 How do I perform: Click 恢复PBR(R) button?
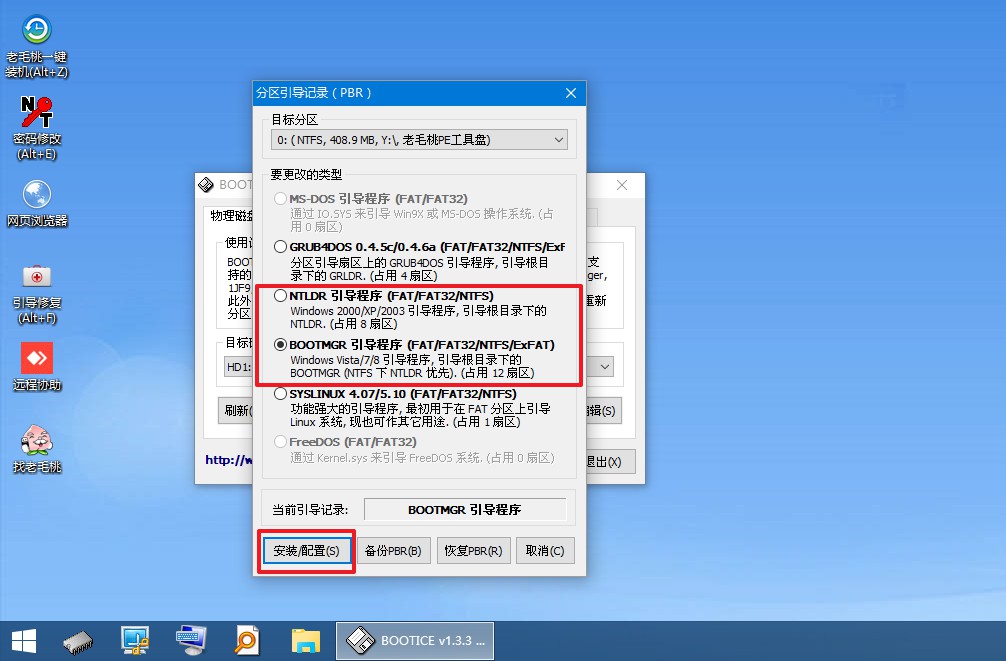473,551
